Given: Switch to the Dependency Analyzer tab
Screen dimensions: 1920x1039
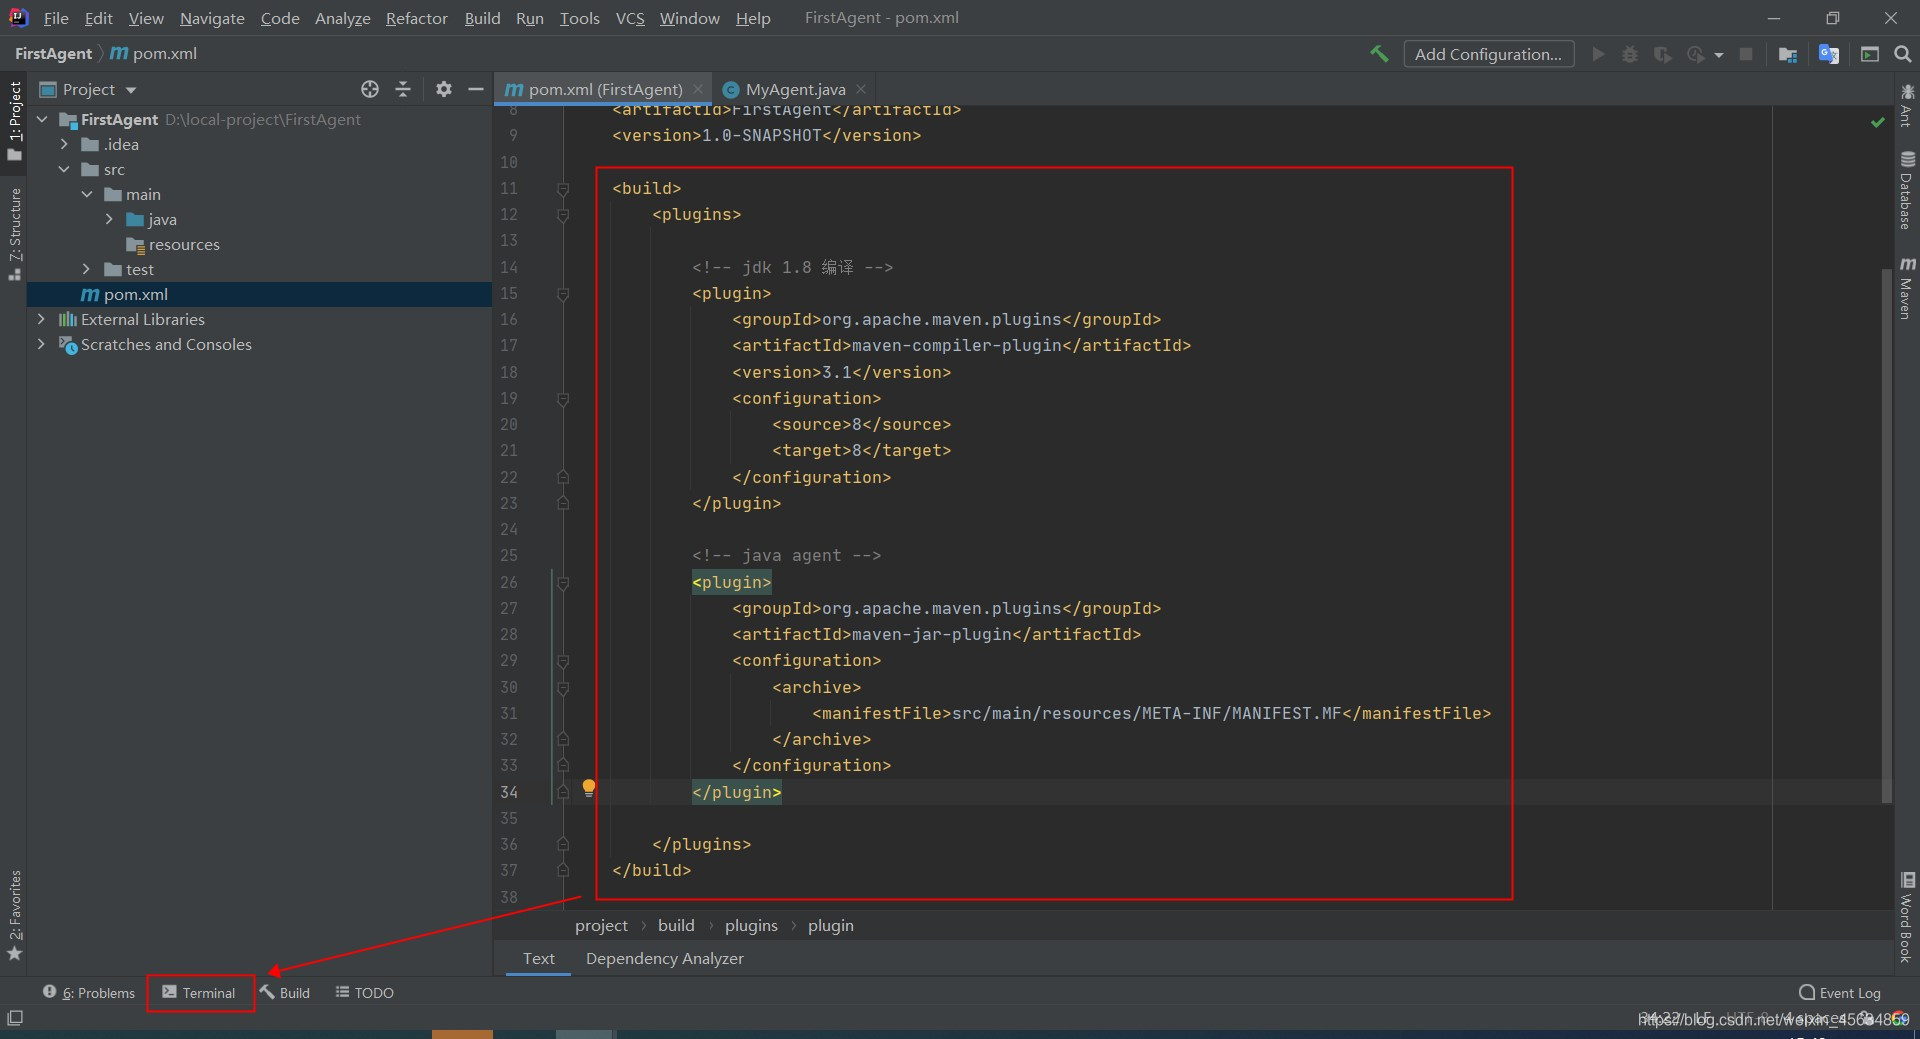Looking at the screenshot, I should 665,958.
